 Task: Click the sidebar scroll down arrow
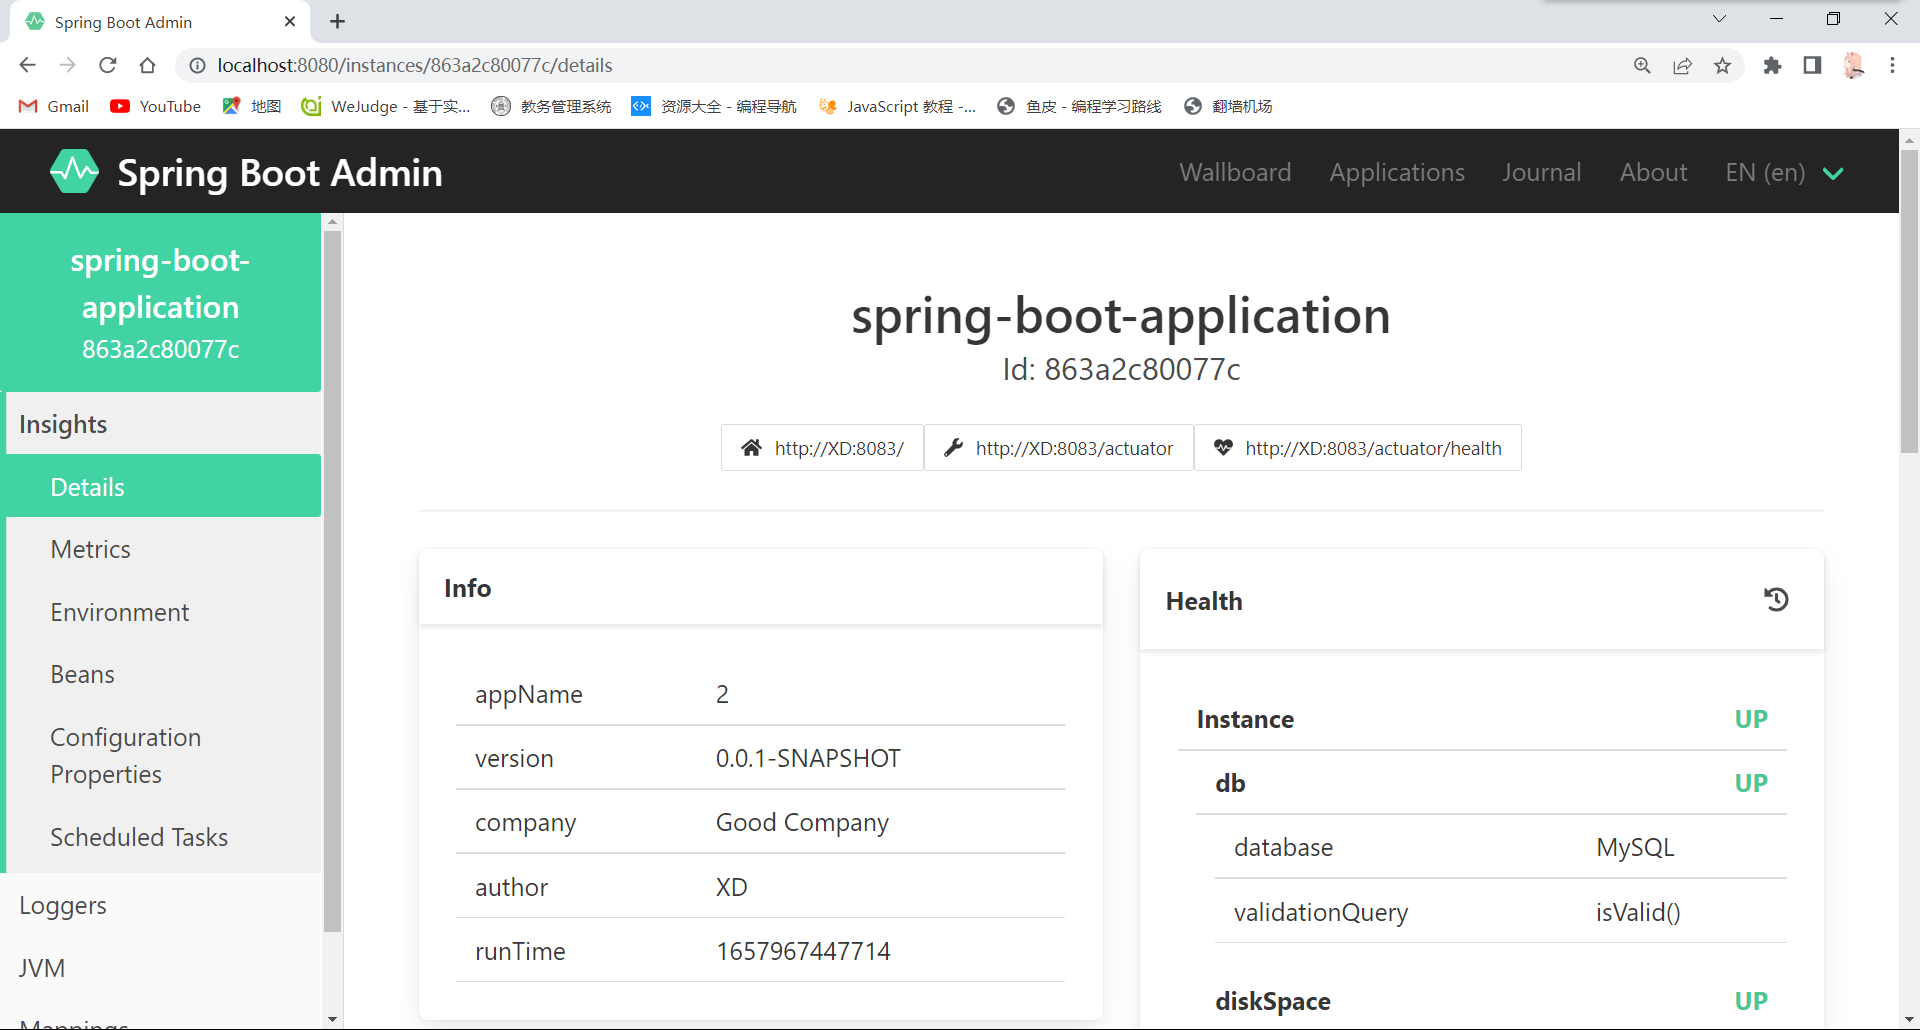pyautogui.click(x=333, y=1019)
